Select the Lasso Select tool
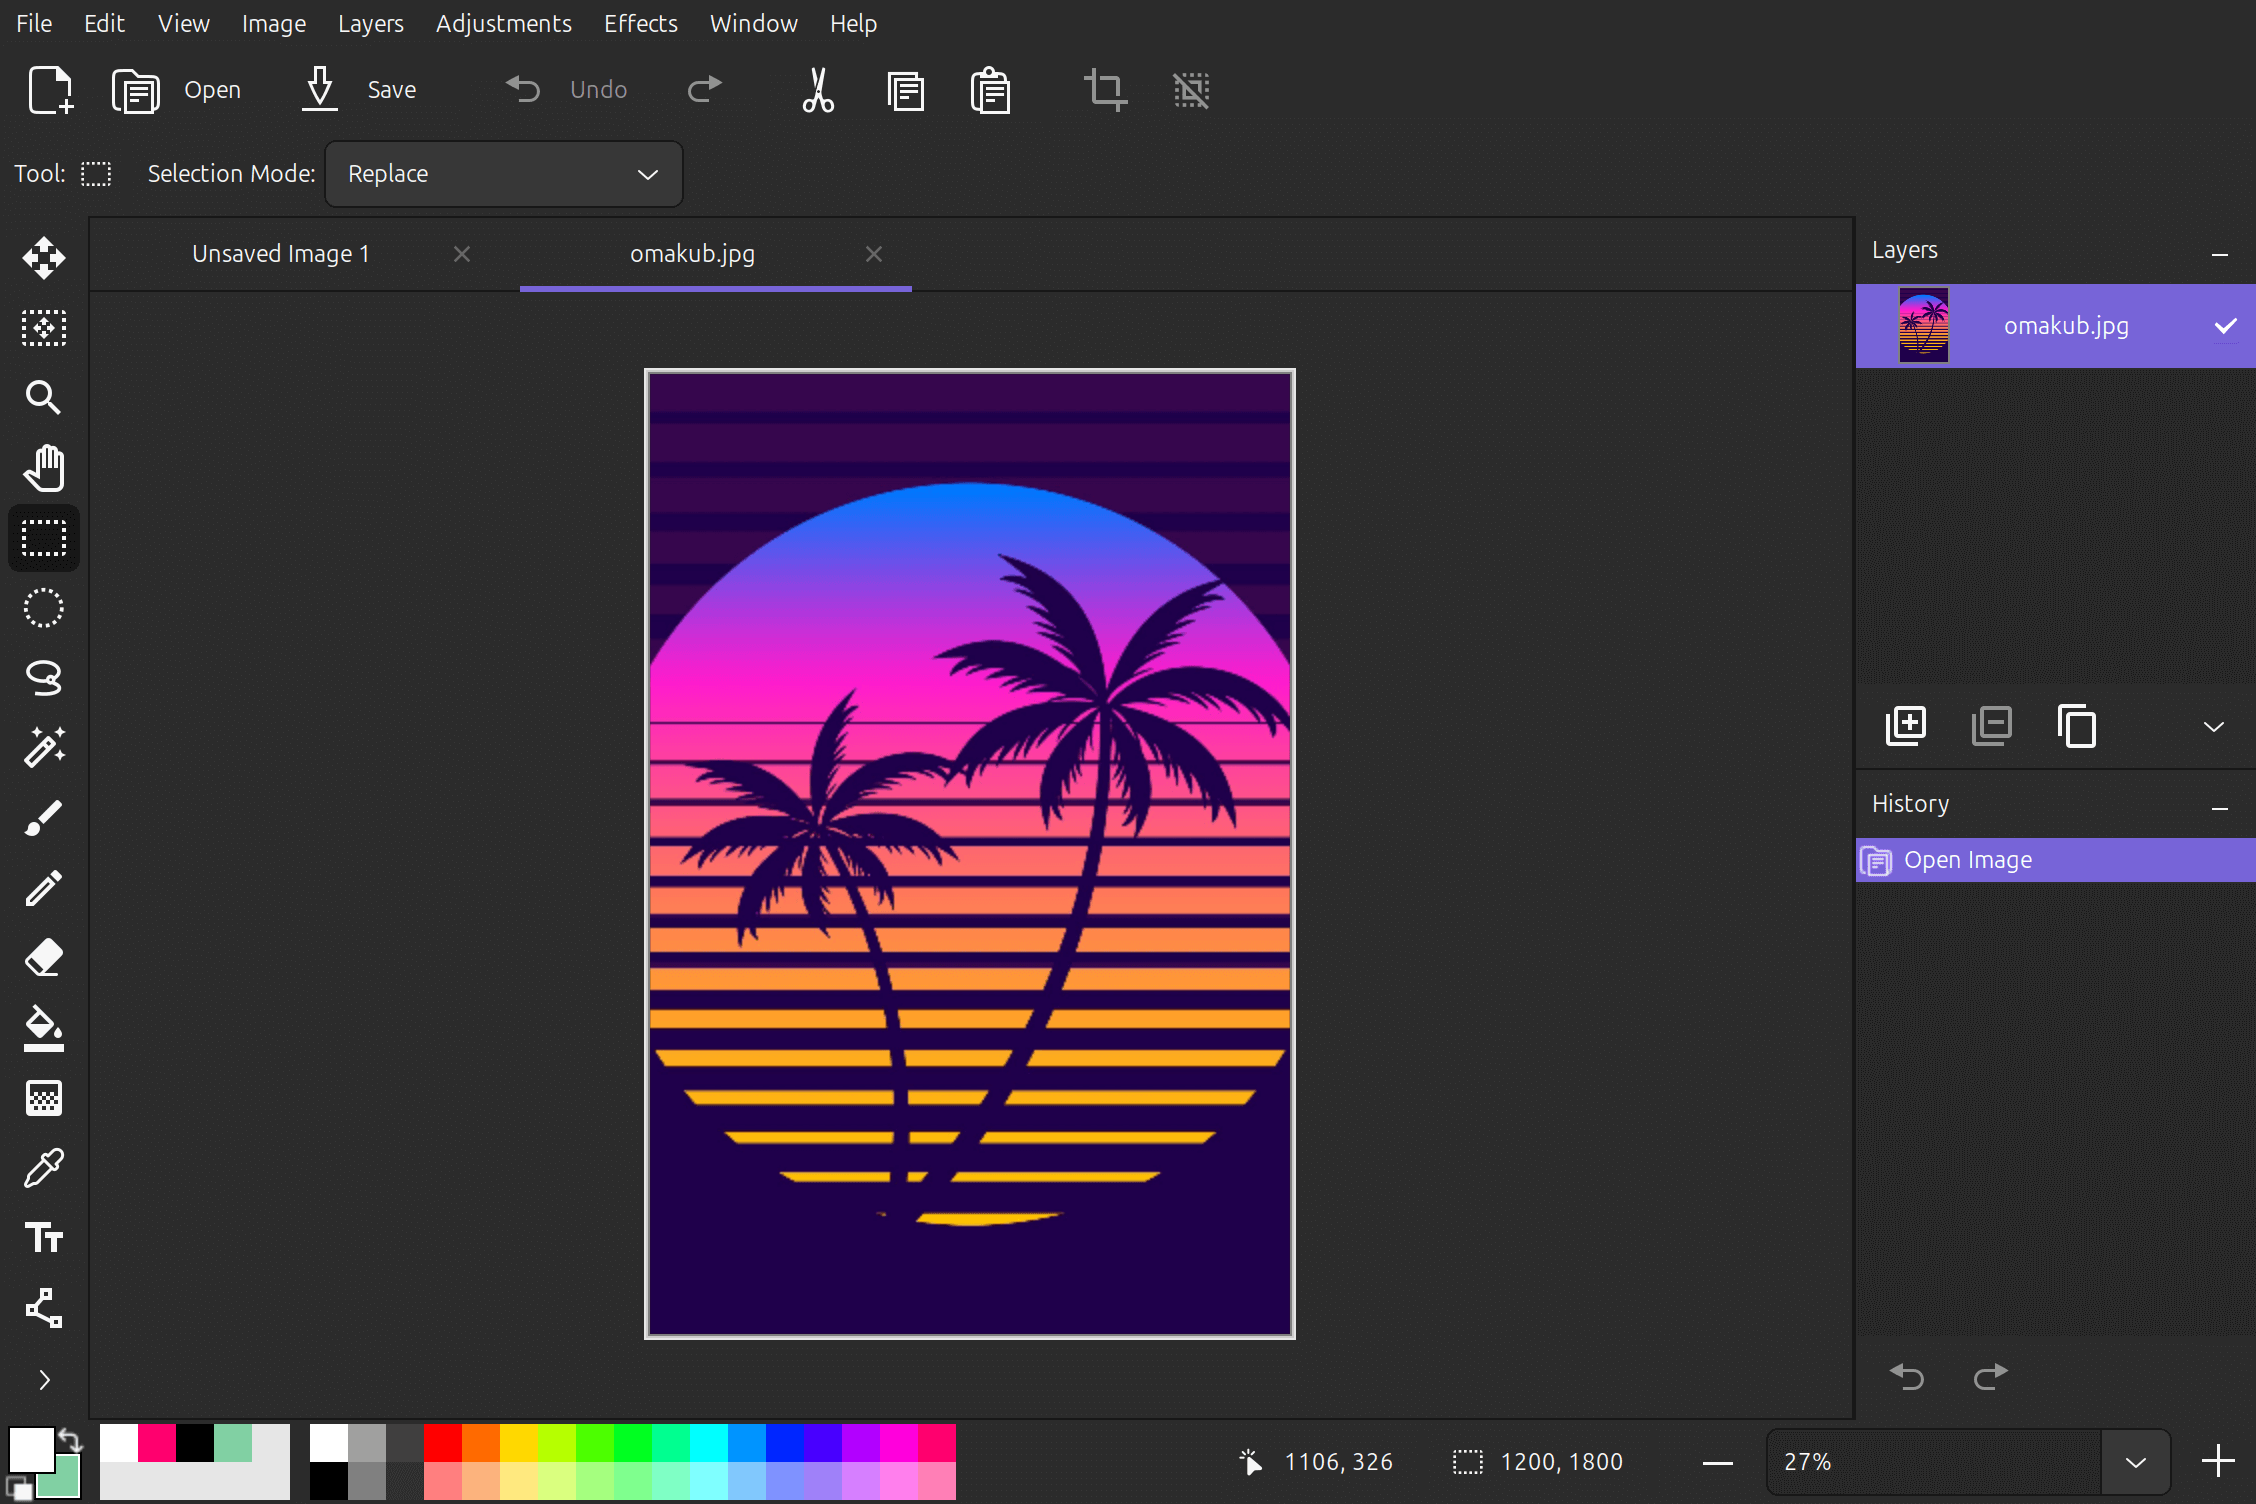Viewport: 2256px width, 1504px height. [44, 678]
